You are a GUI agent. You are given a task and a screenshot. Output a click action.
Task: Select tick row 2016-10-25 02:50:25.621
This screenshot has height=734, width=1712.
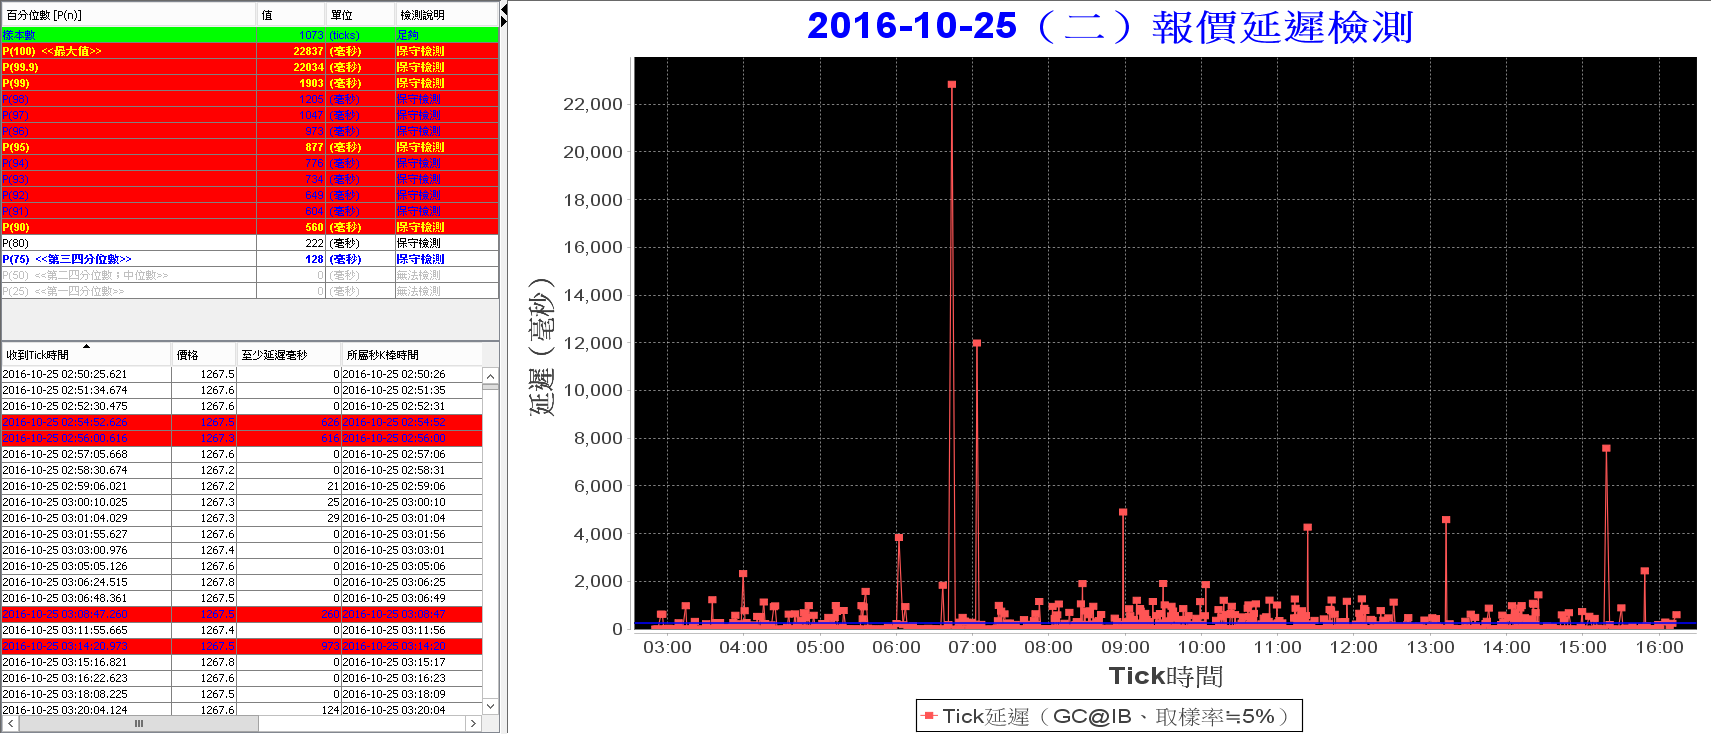[242, 374]
